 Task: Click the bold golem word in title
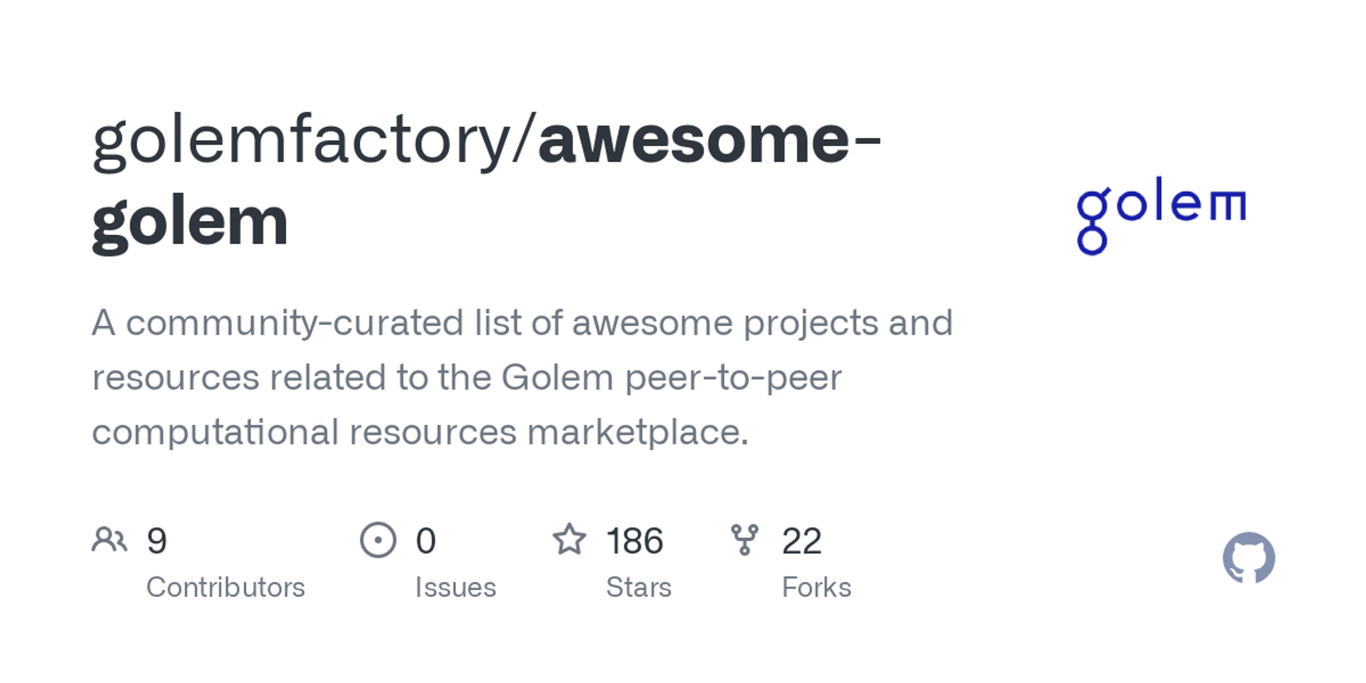click(x=190, y=221)
